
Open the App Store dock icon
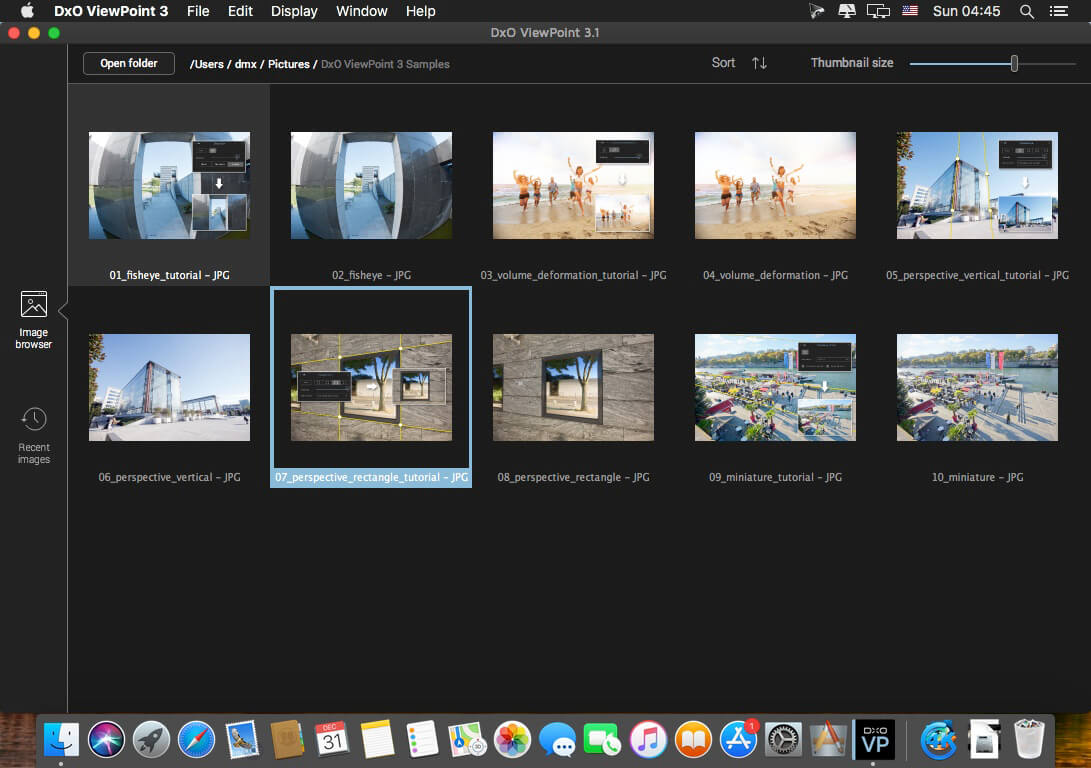pyautogui.click(x=739, y=740)
